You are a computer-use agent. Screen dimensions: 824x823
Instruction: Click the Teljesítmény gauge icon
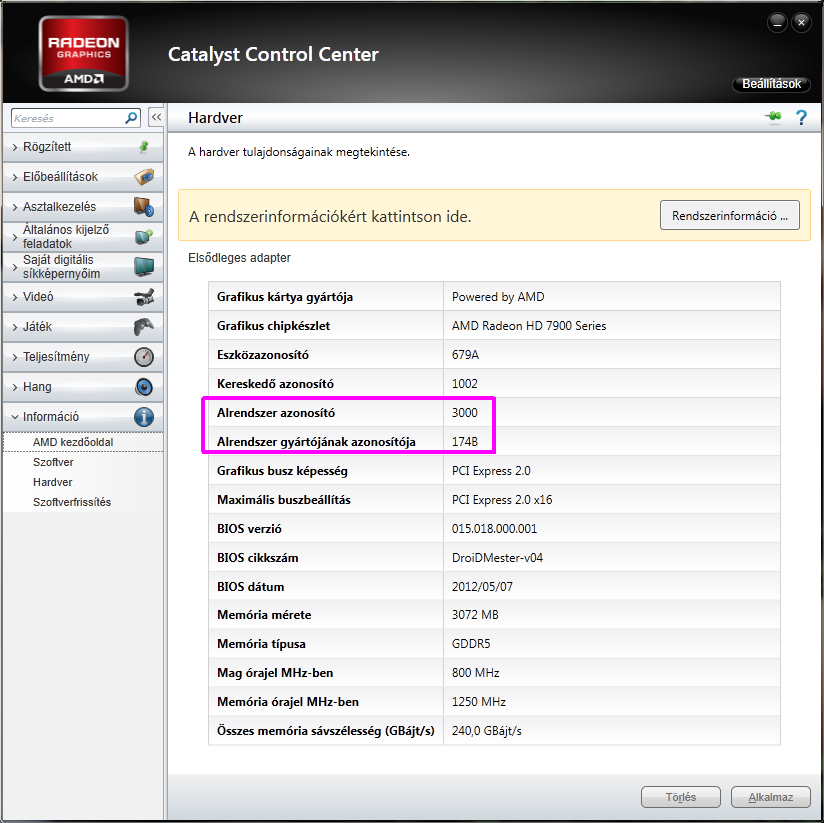click(x=143, y=357)
